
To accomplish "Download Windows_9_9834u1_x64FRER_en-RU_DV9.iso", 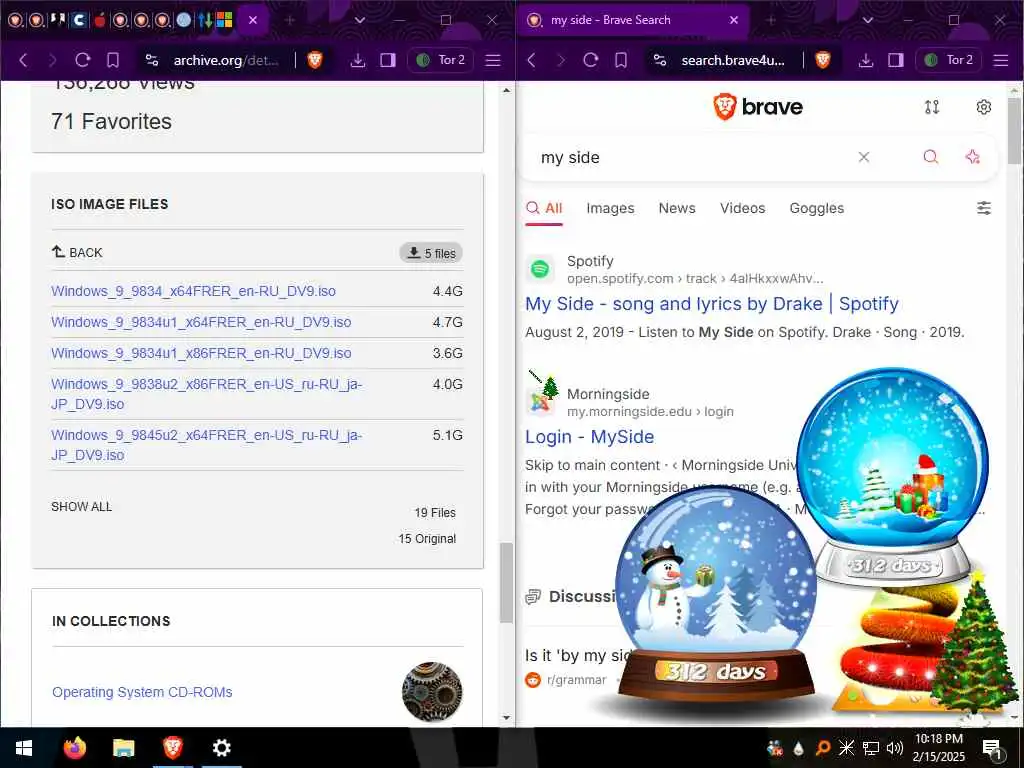I will click(x=201, y=322).
